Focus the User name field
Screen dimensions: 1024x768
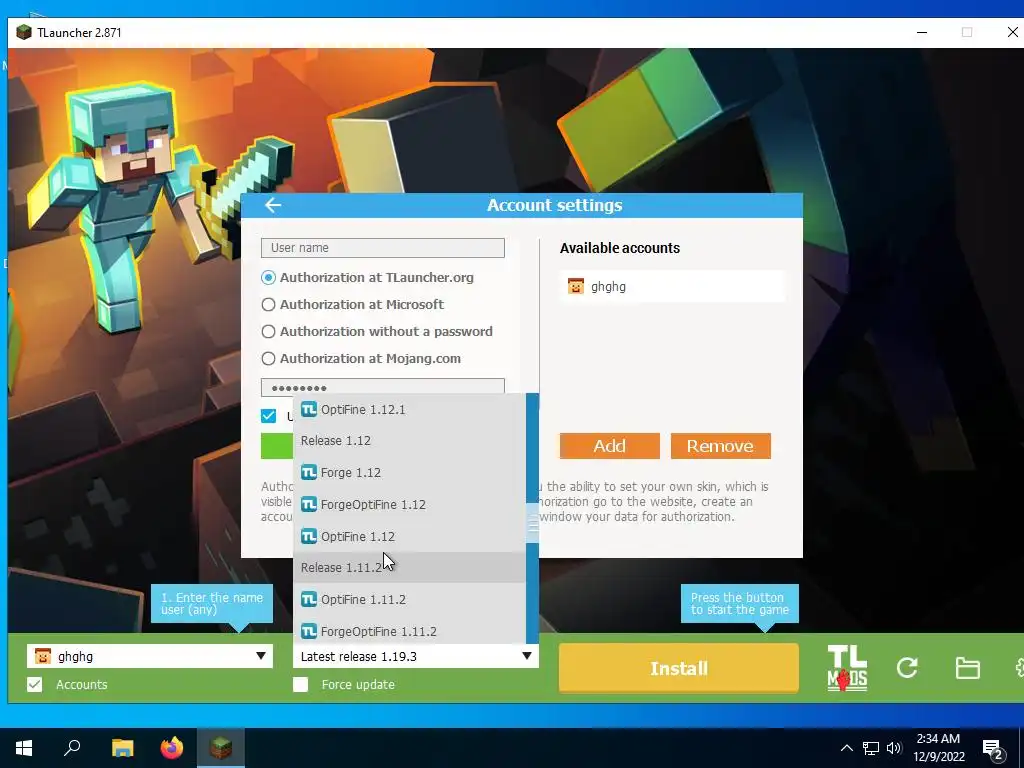point(383,248)
